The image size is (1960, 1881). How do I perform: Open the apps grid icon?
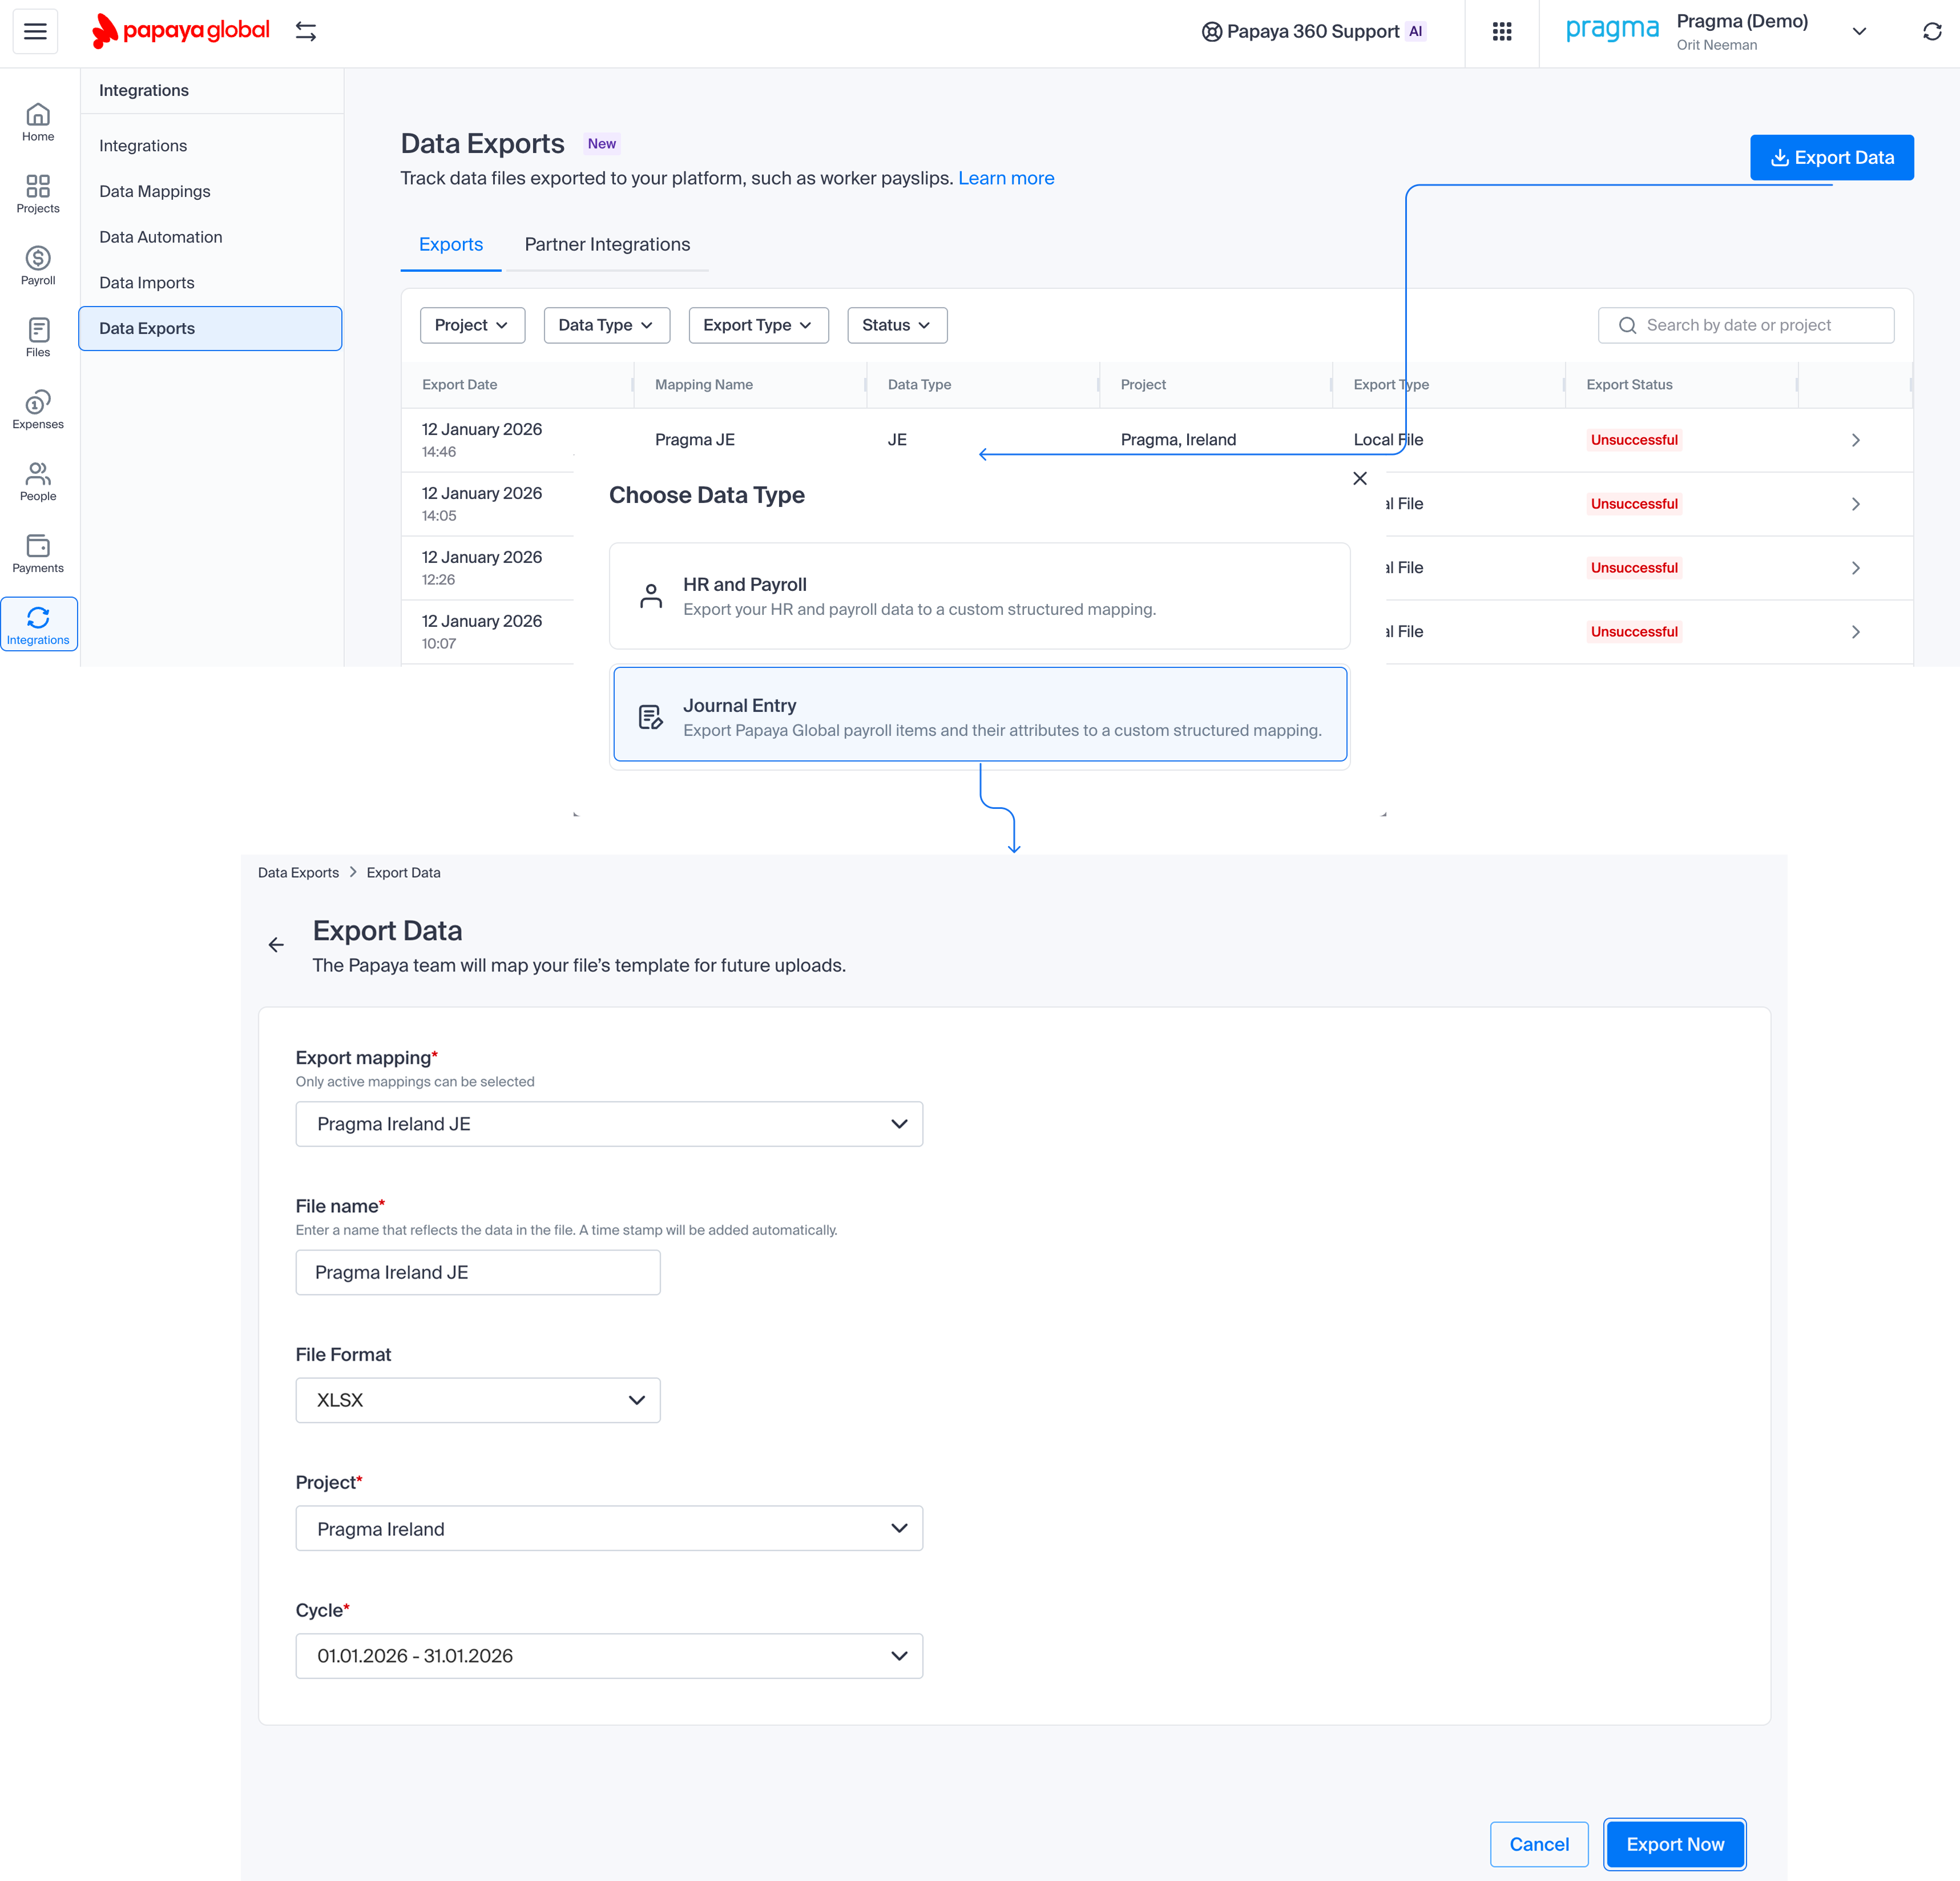(x=1502, y=31)
